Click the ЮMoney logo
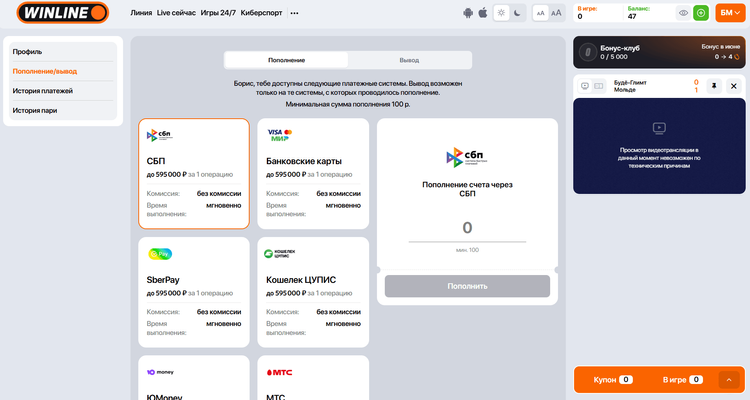The image size is (750, 400). tap(160, 372)
